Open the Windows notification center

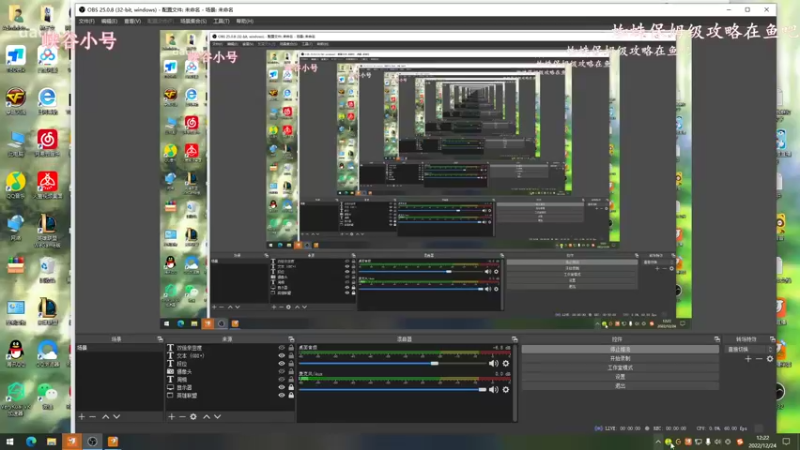tap(786, 442)
